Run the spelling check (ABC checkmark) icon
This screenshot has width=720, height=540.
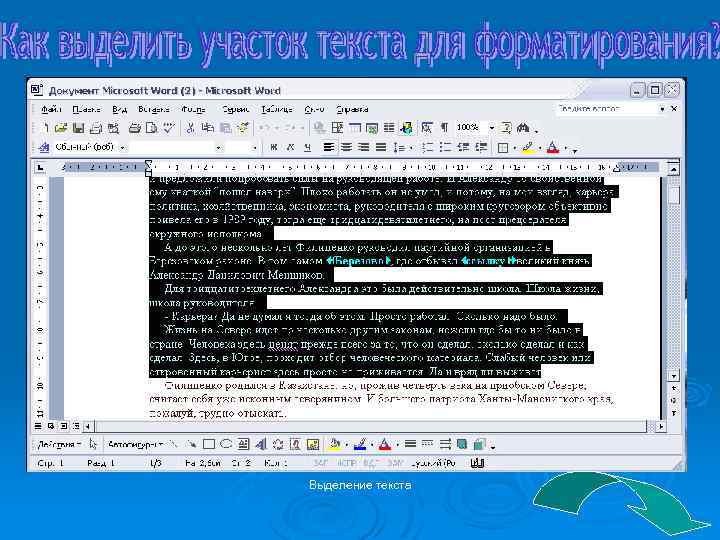click(169, 128)
